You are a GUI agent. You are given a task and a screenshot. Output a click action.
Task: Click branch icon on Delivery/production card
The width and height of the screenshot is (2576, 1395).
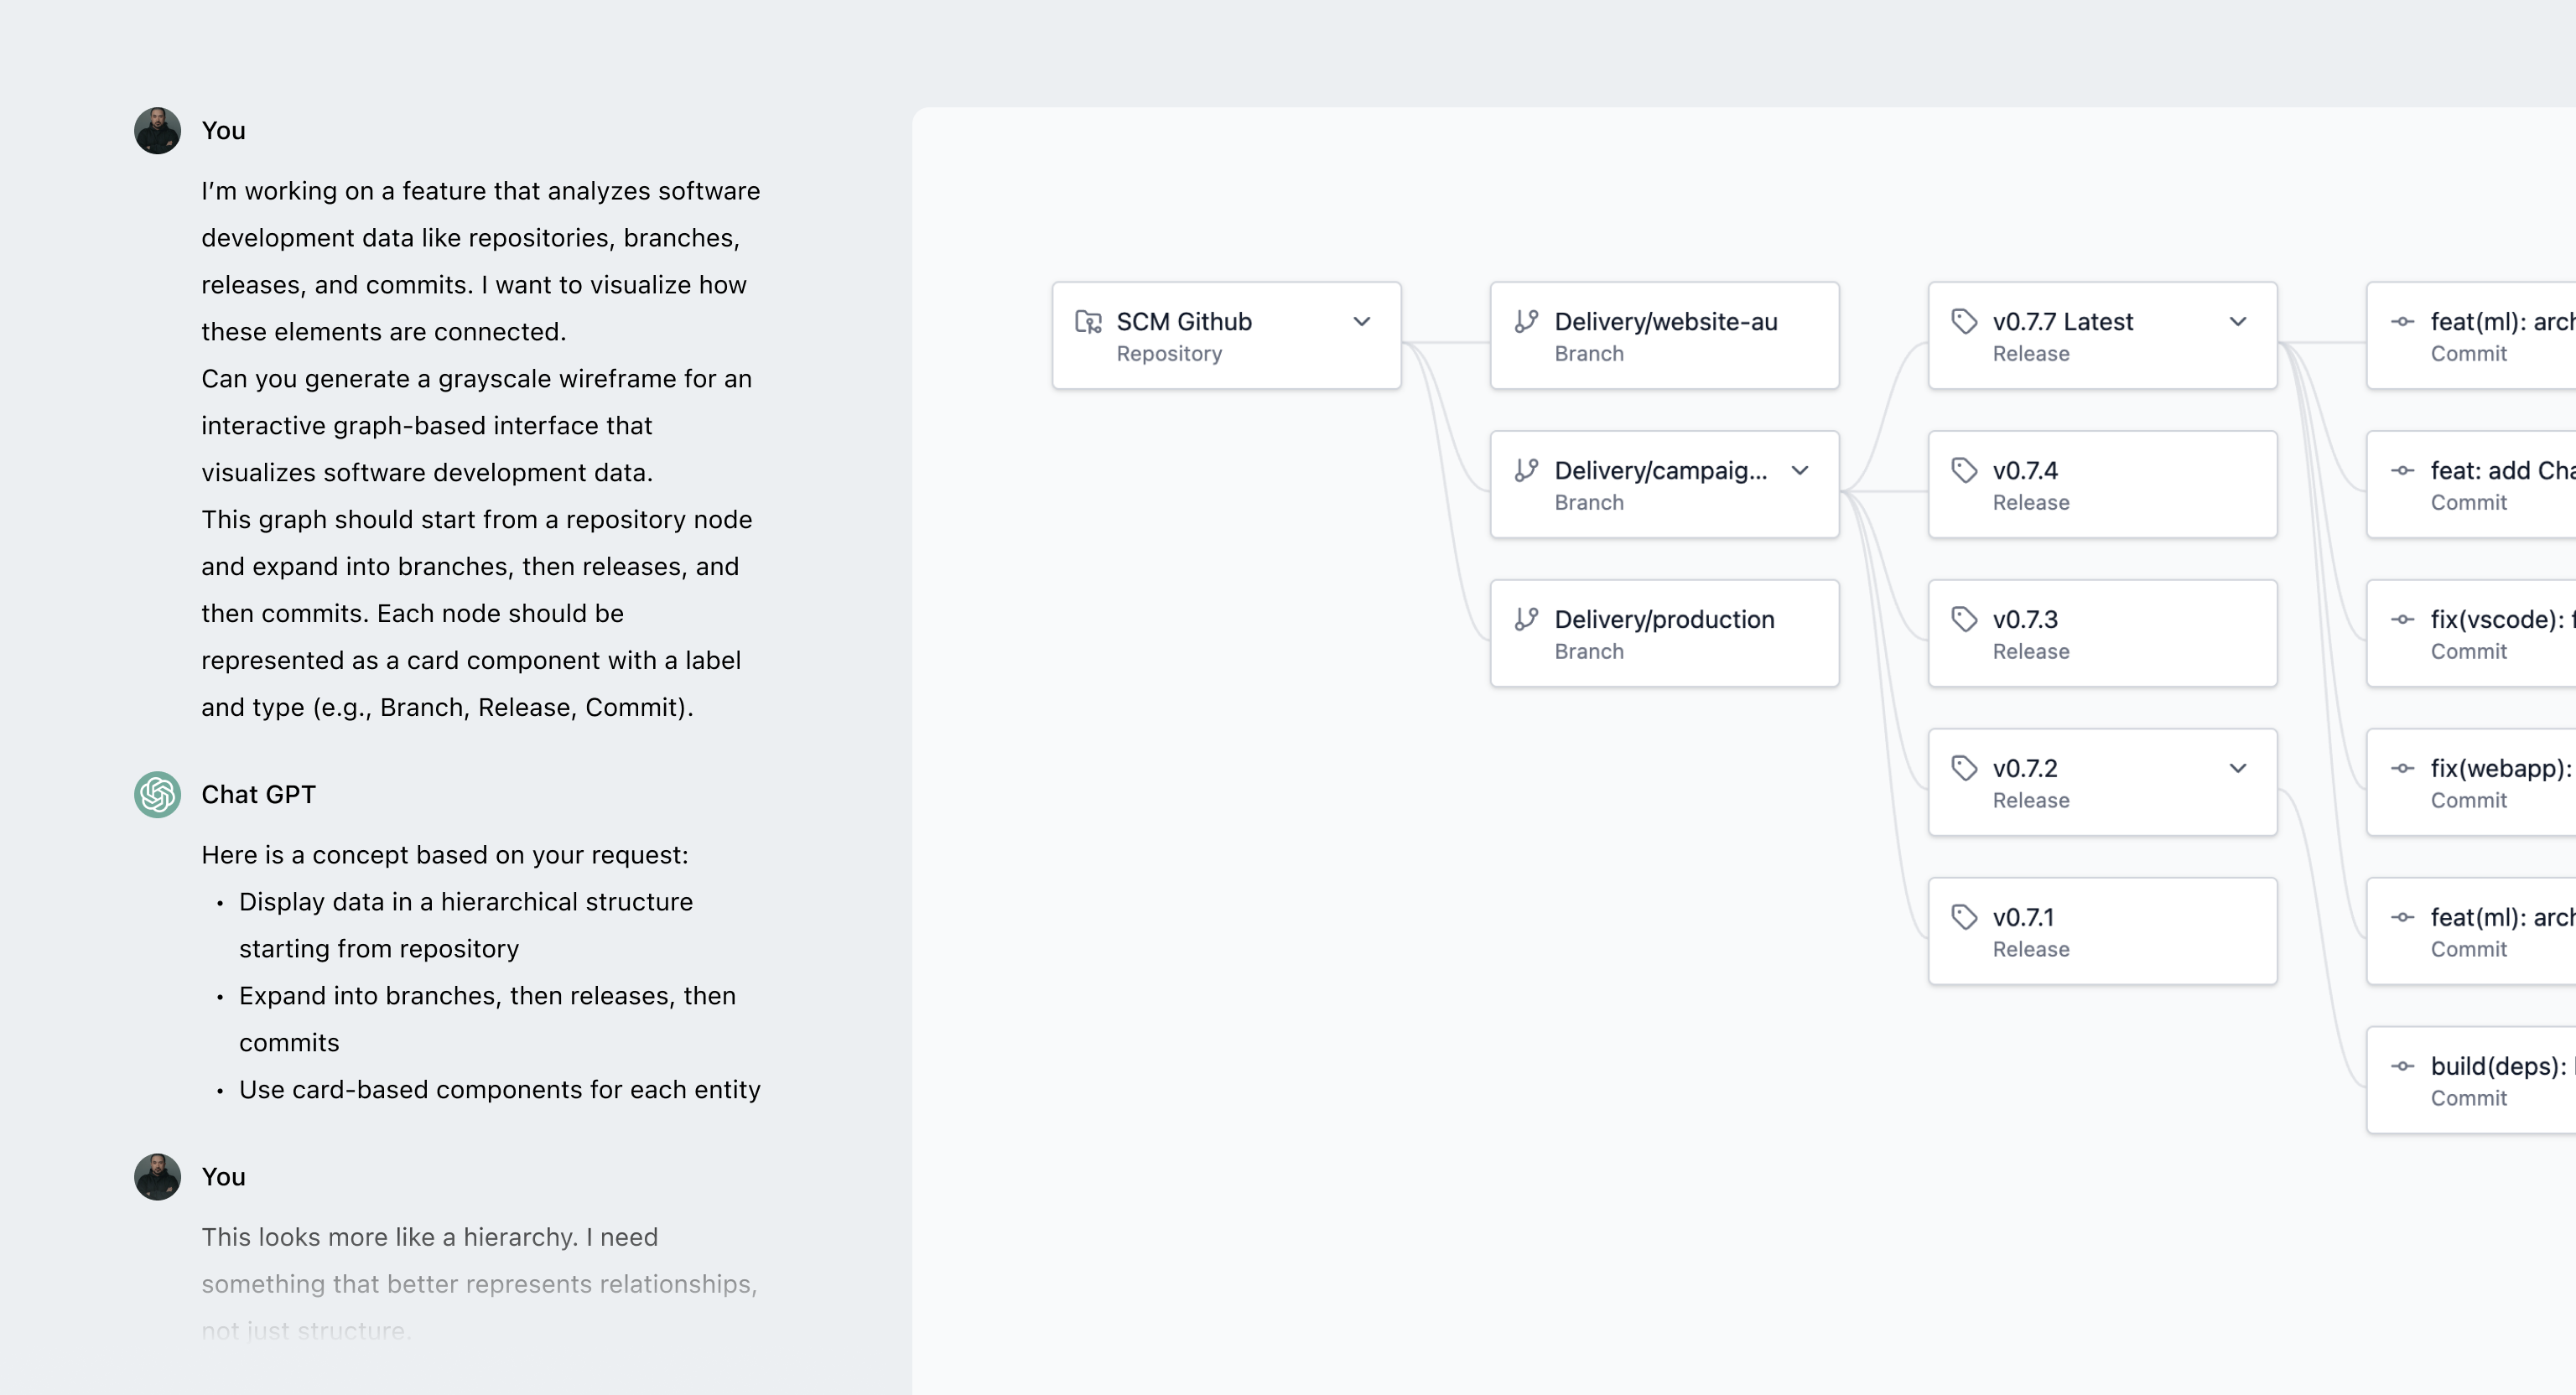click(1526, 620)
